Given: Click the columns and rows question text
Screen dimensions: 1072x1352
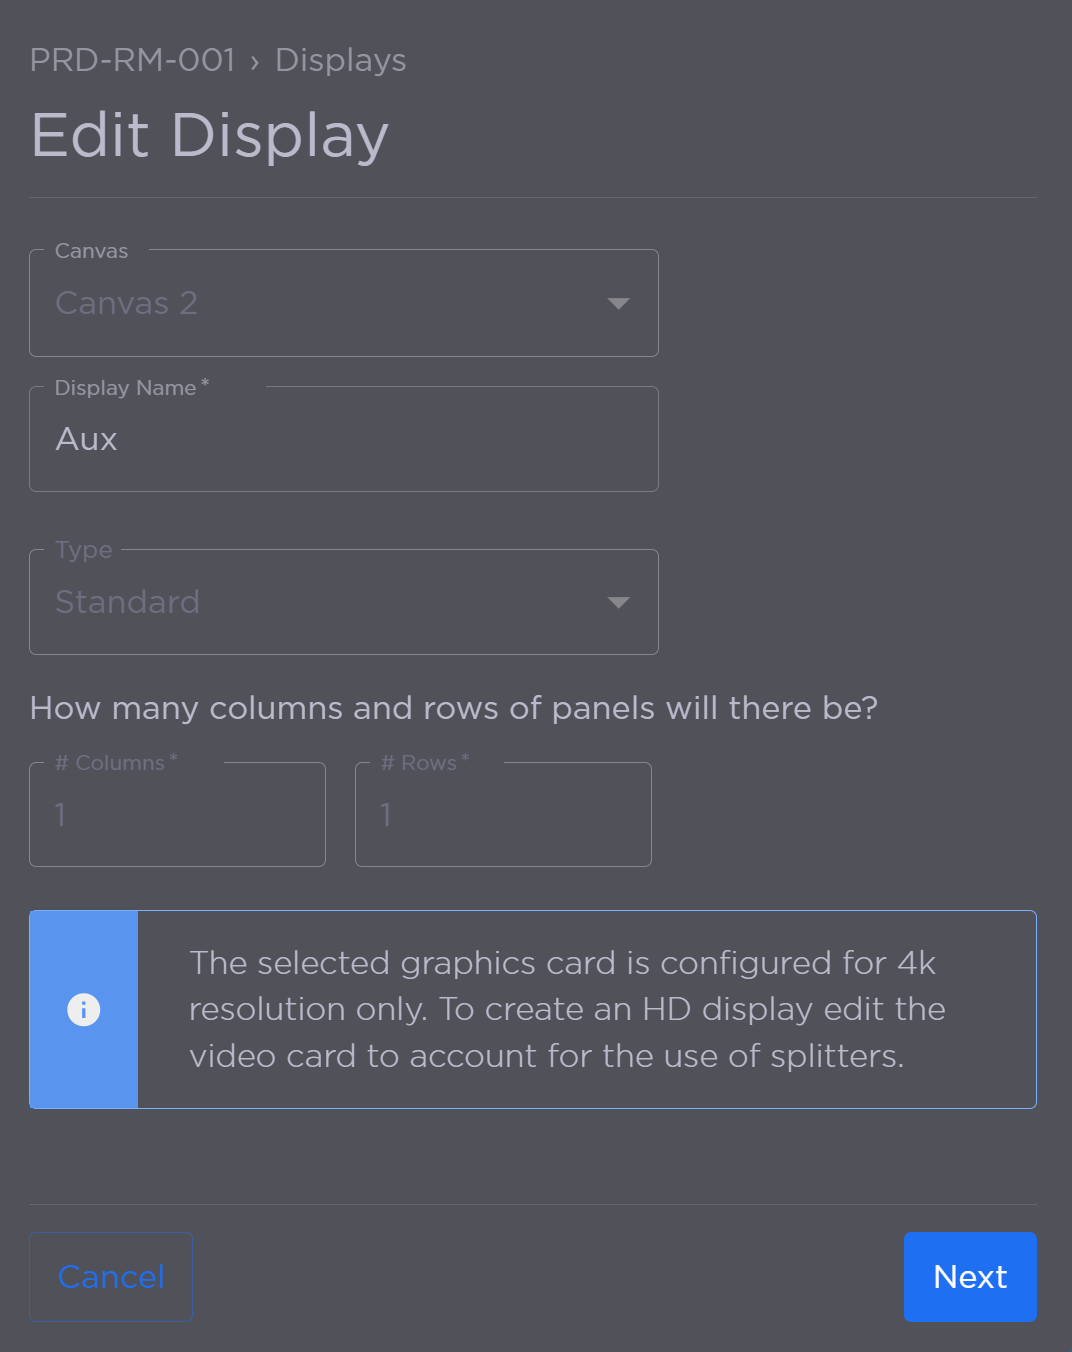Looking at the screenshot, I should (454, 708).
